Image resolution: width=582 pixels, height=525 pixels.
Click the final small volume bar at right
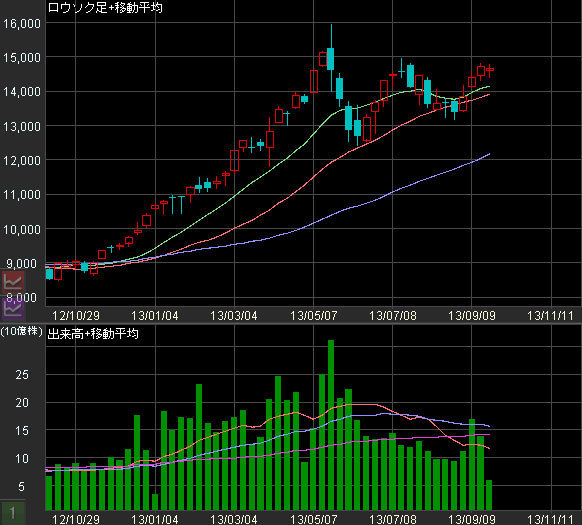click(489, 495)
